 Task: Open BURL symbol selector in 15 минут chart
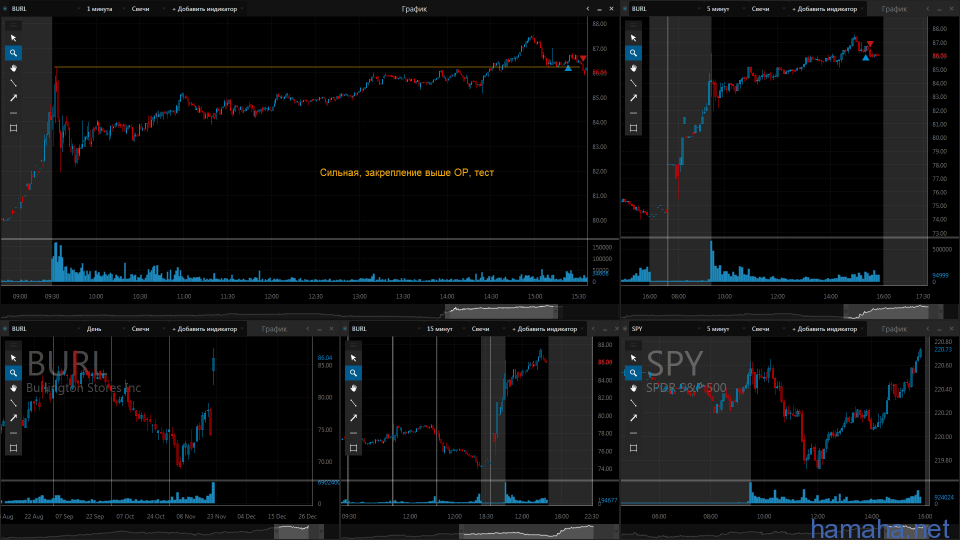click(x=384, y=329)
